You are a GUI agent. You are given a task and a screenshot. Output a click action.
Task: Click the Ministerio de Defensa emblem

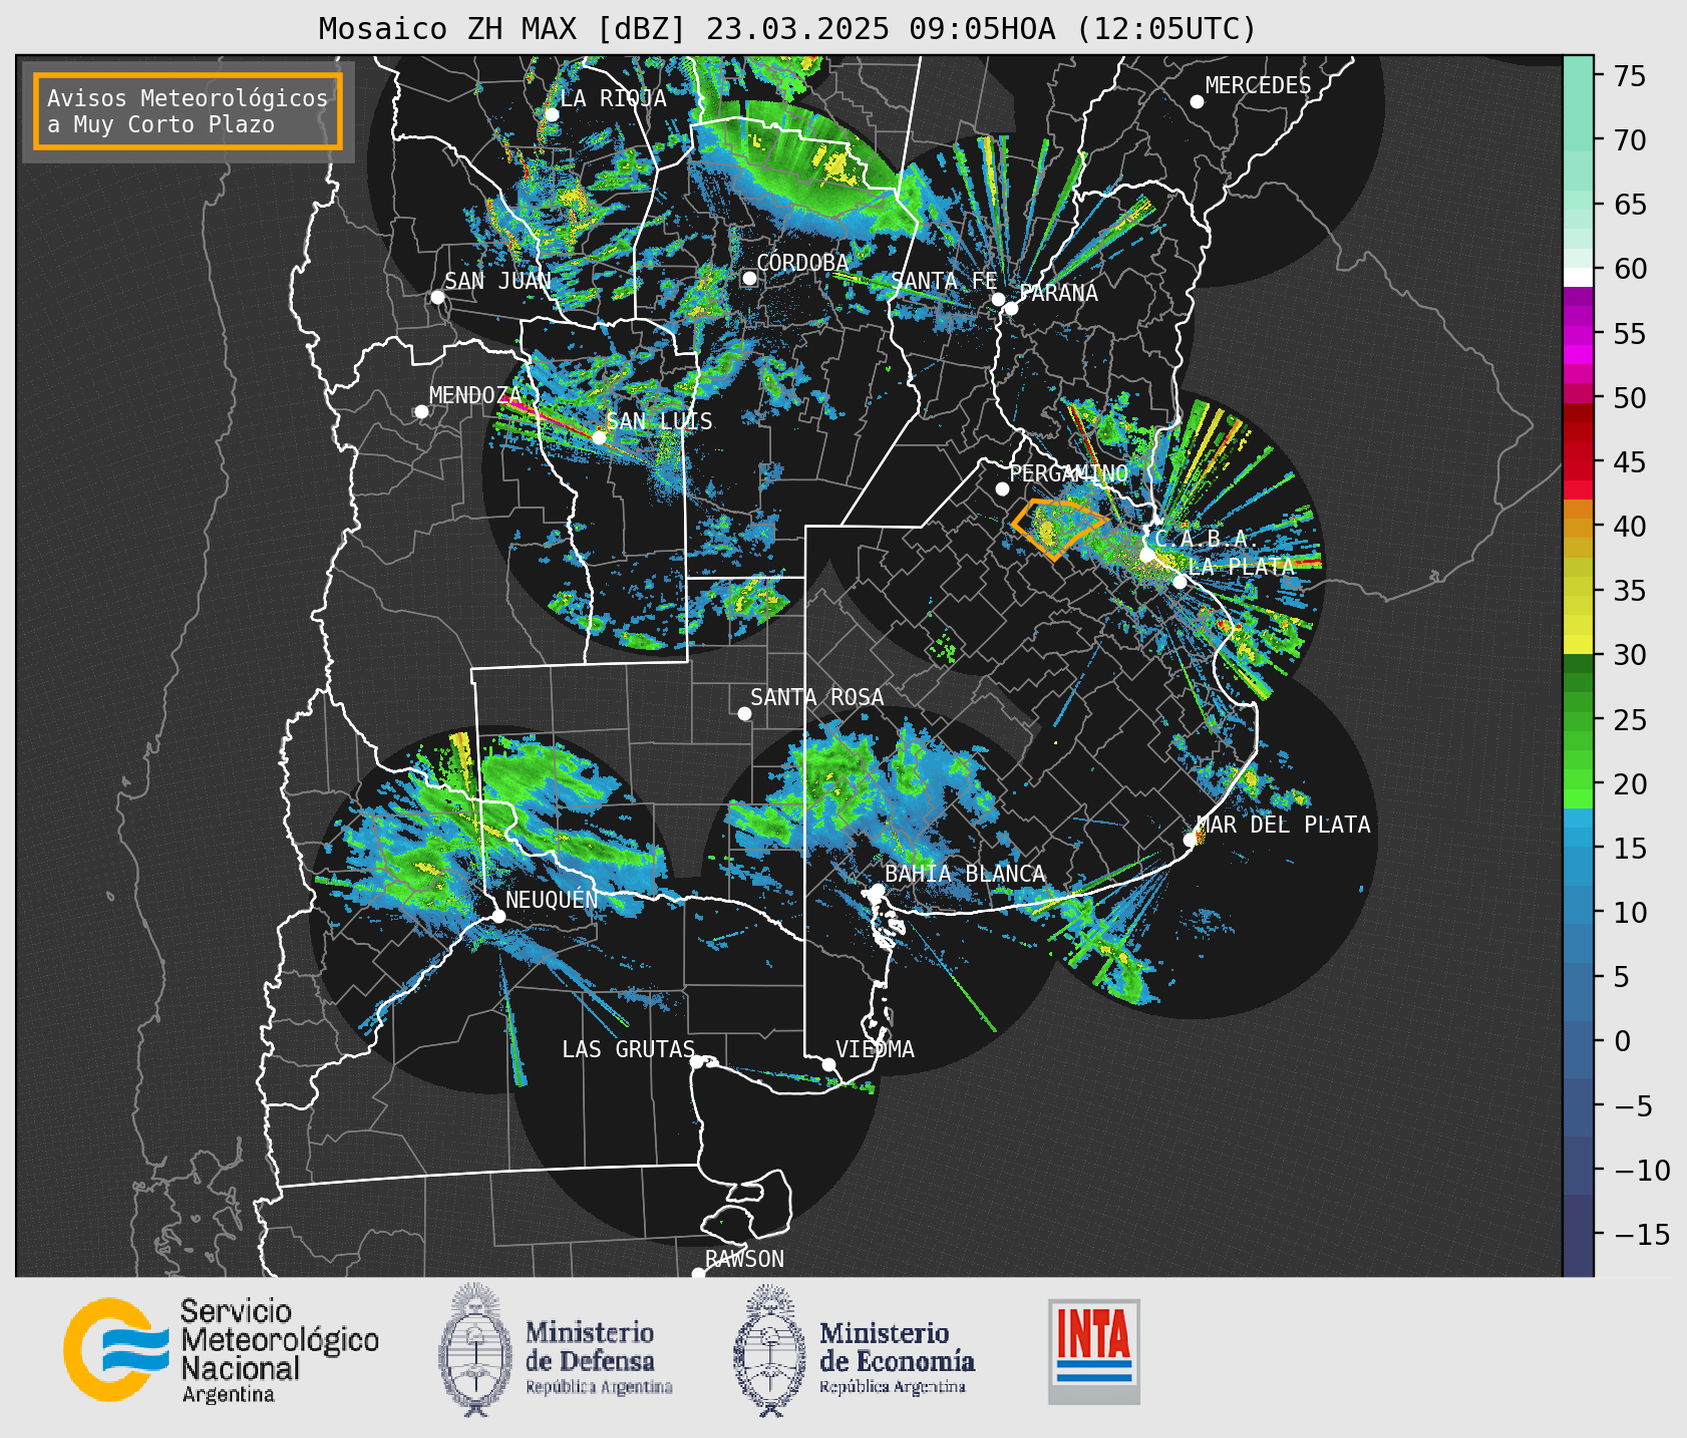click(474, 1349)
